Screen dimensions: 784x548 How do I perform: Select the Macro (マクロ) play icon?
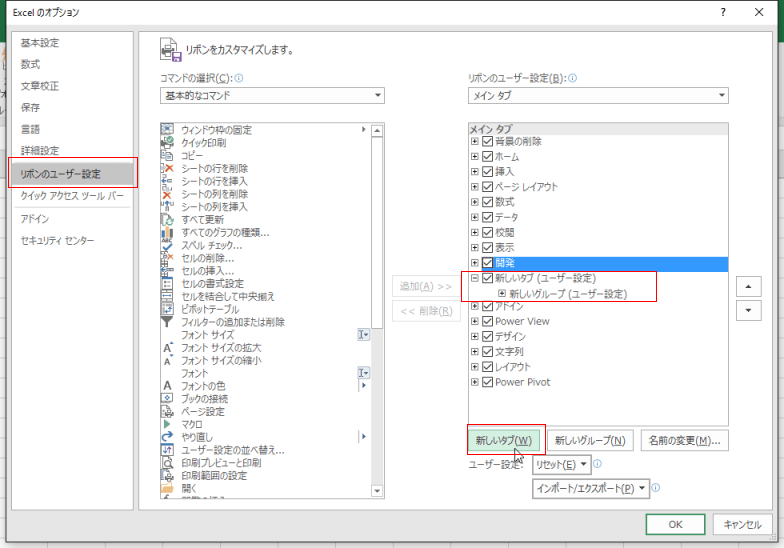167,424
